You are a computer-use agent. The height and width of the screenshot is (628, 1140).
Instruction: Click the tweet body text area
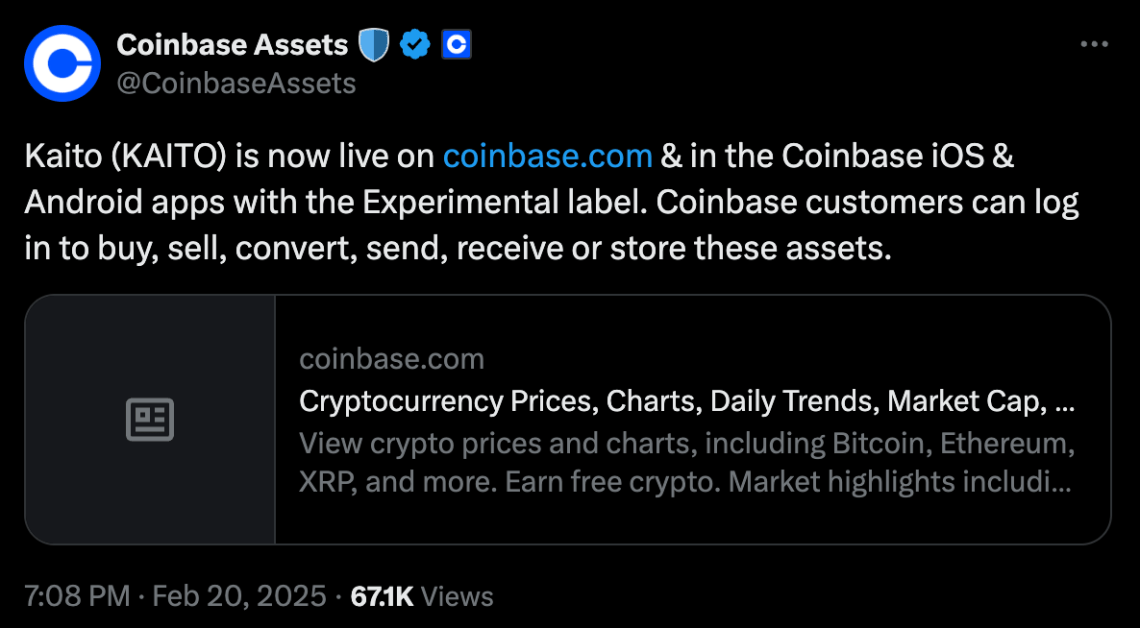coord(550,201)
